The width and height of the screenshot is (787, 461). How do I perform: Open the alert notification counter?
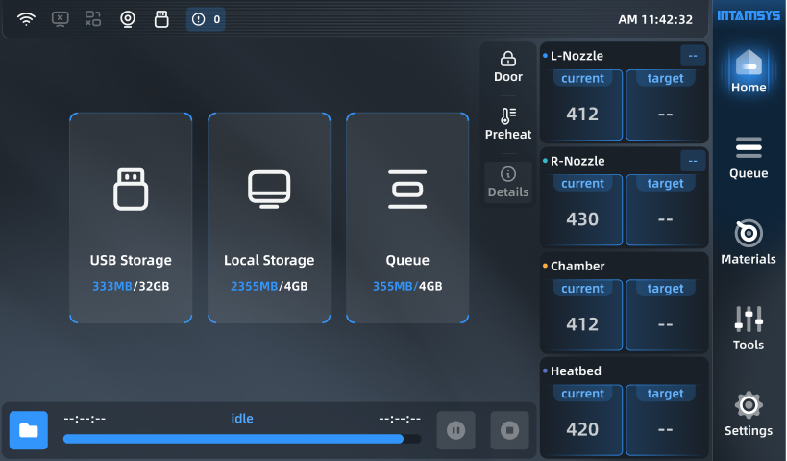[206, 19]
